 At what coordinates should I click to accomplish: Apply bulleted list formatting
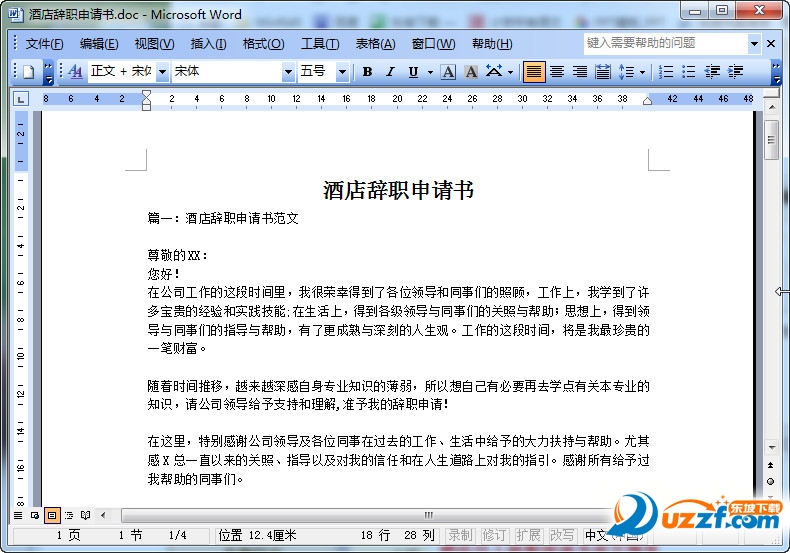click(x=689, y=72)
